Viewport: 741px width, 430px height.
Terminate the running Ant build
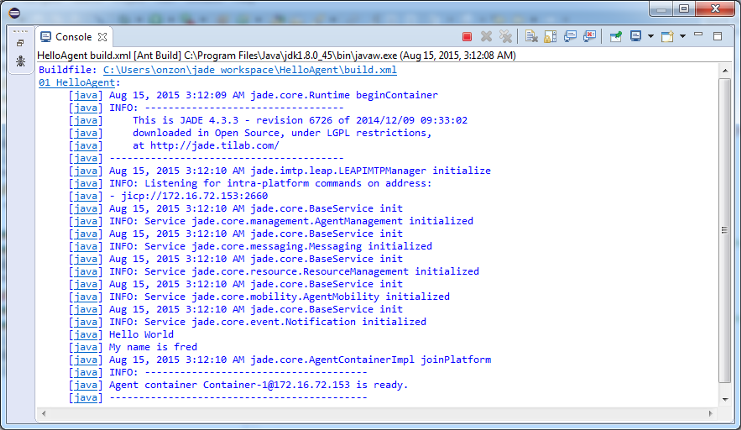coord(467,36)
